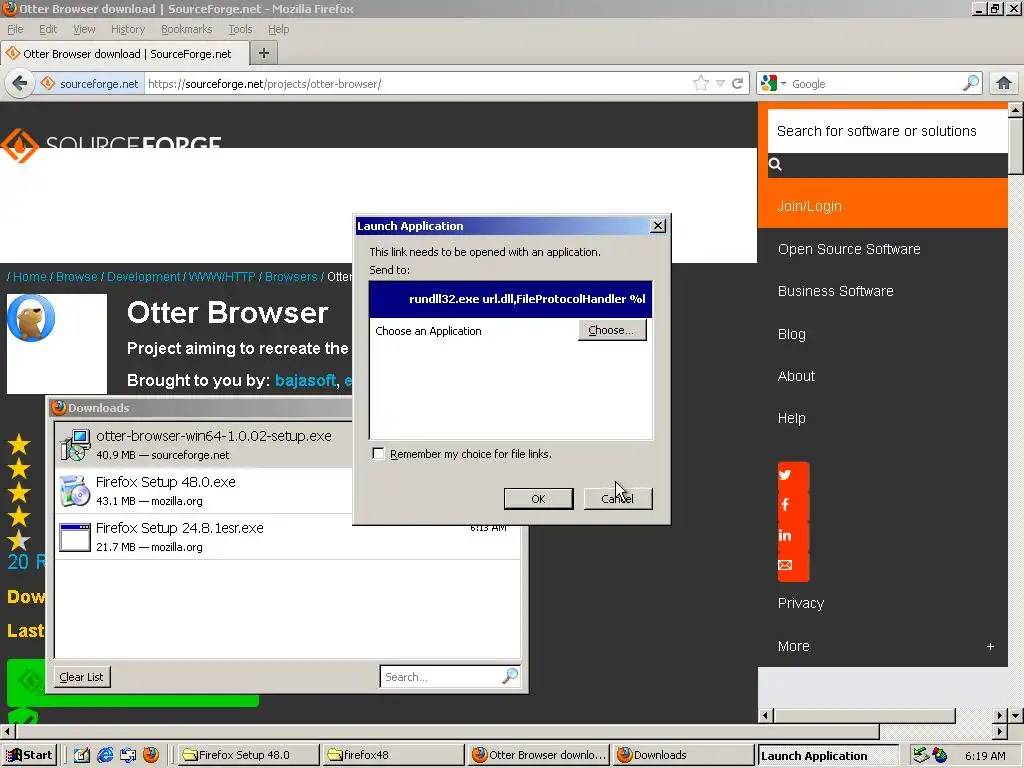Share via the LinkedIn icon

[785, 536]
